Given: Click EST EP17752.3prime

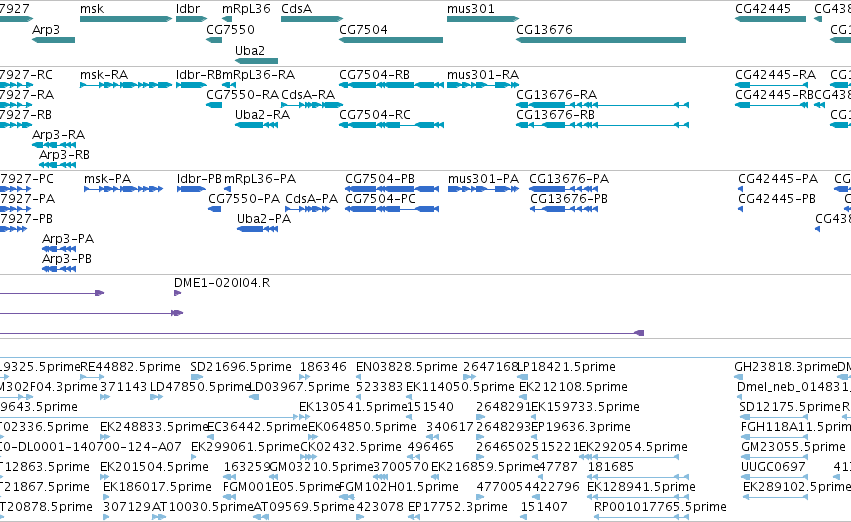Looking at the screenshot, I should [x=412, y=517].
